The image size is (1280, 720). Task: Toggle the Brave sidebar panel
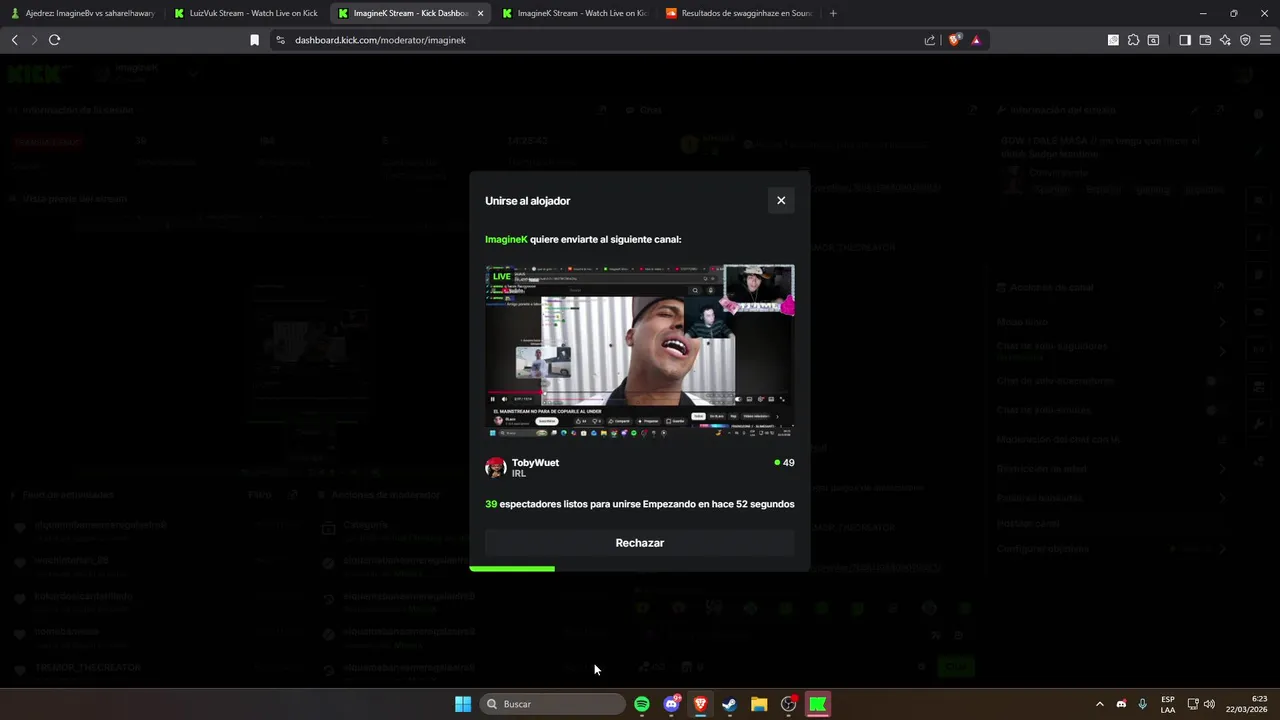click(1185, 40)
